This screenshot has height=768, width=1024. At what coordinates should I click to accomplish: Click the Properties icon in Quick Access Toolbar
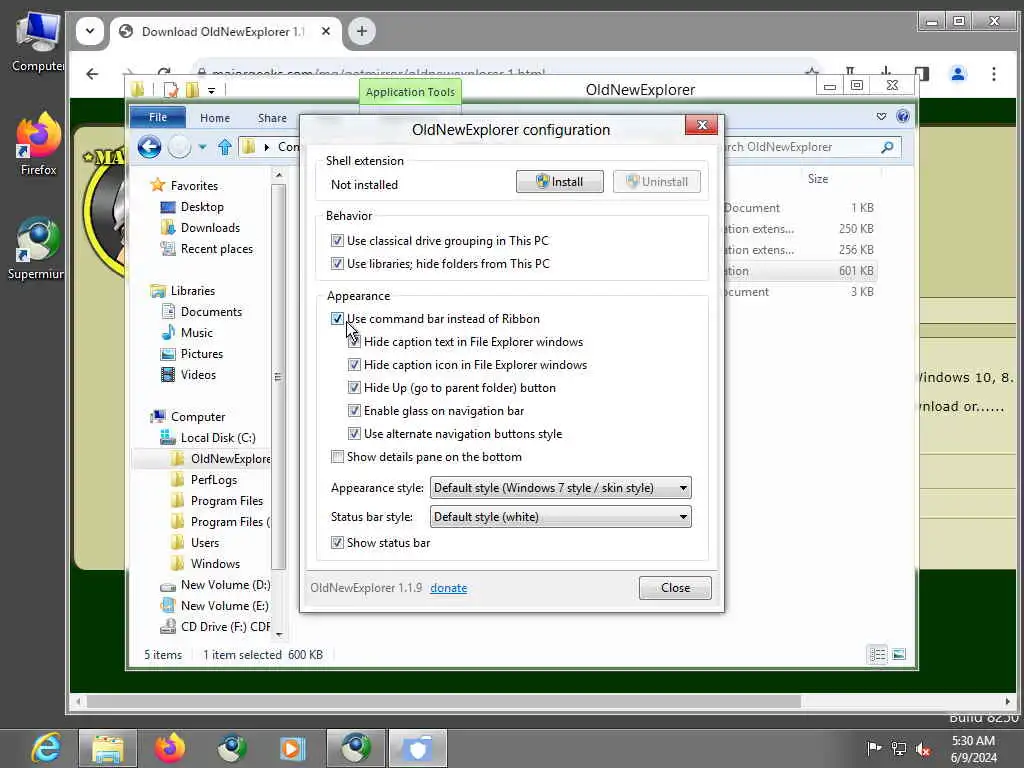170,89
